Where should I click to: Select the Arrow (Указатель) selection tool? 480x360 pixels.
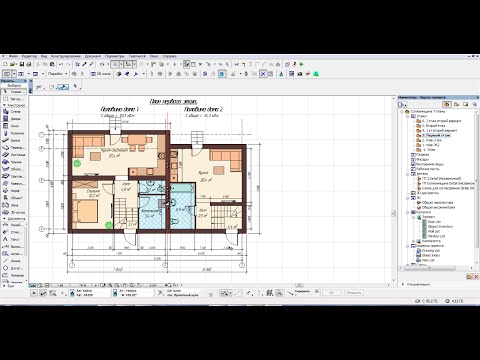pos(13,92)
